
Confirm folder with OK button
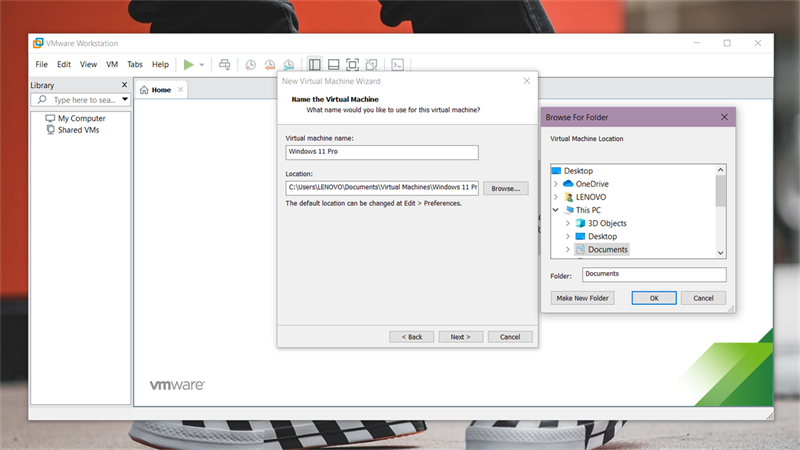click(654, 298)
